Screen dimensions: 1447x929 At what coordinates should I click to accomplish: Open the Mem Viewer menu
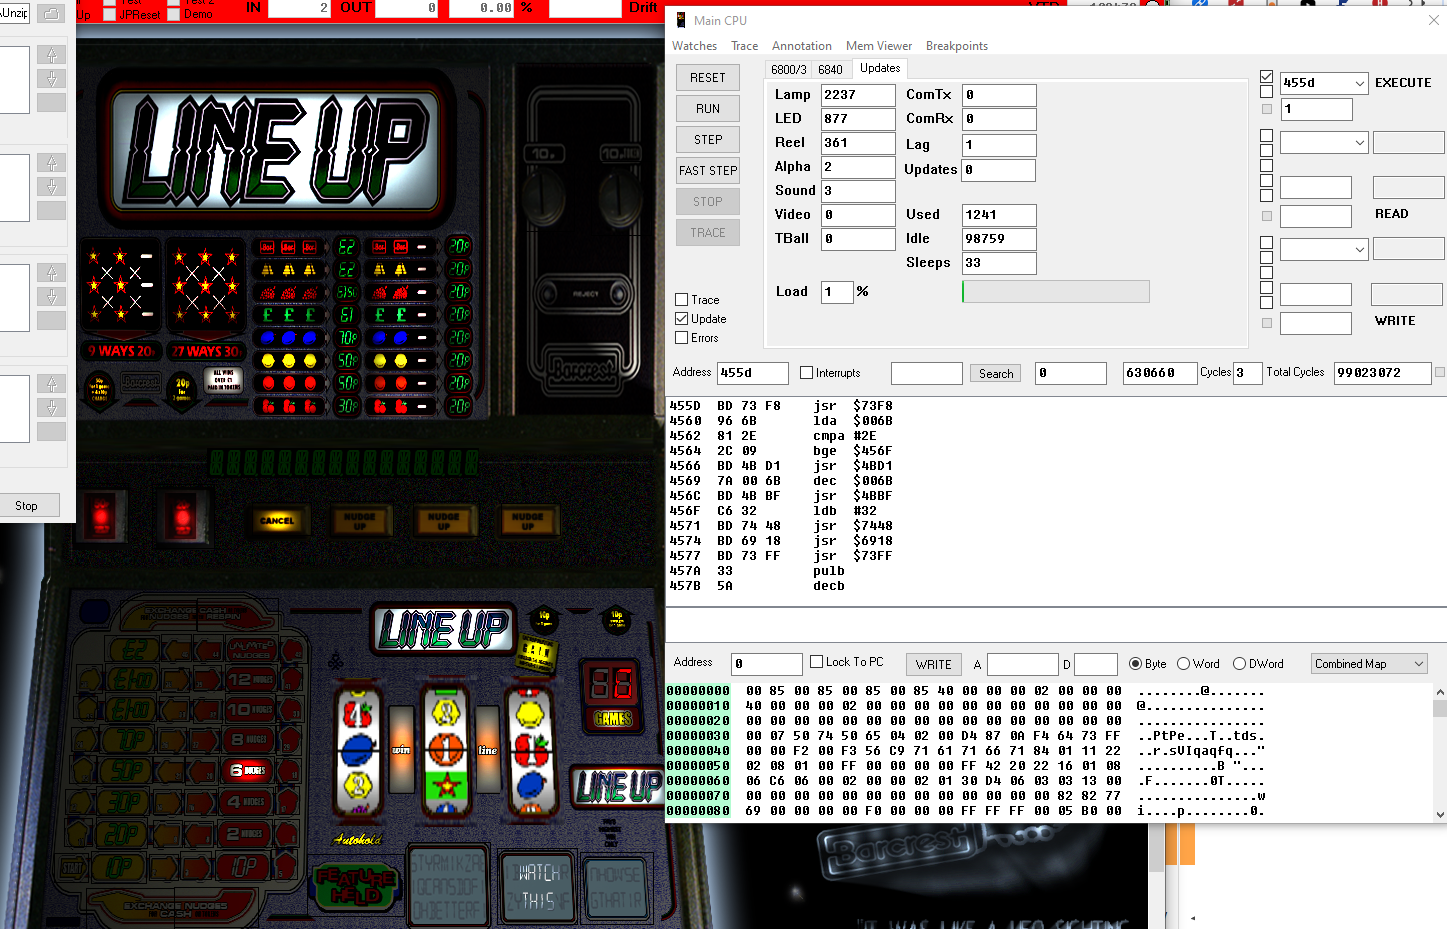click(x=879, y=46)
